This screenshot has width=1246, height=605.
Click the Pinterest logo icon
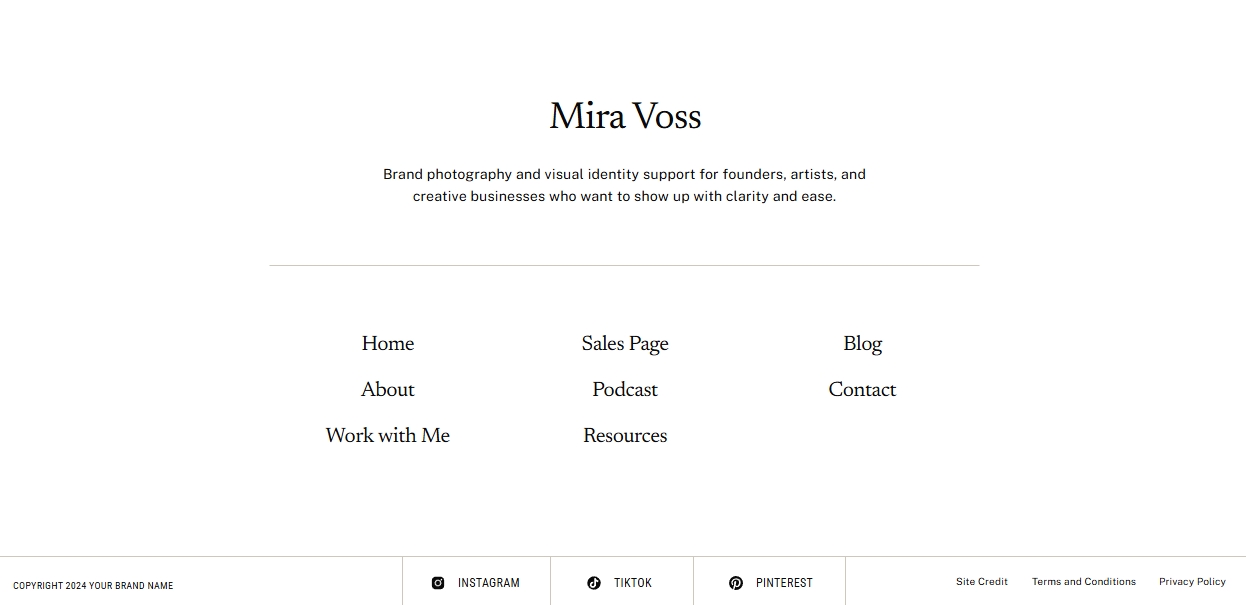pos(736,583)
